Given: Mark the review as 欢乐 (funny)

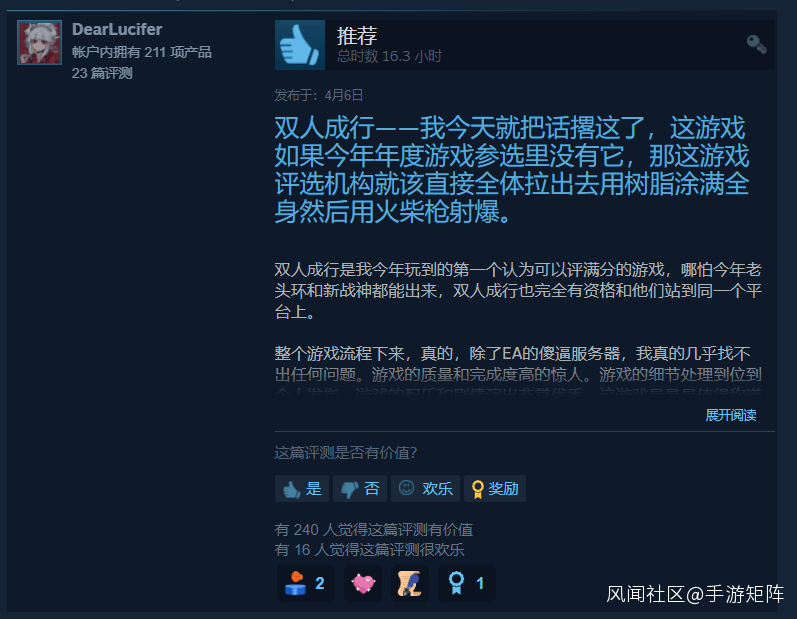Looking at the screenshot, I should (x=425, y=488).
